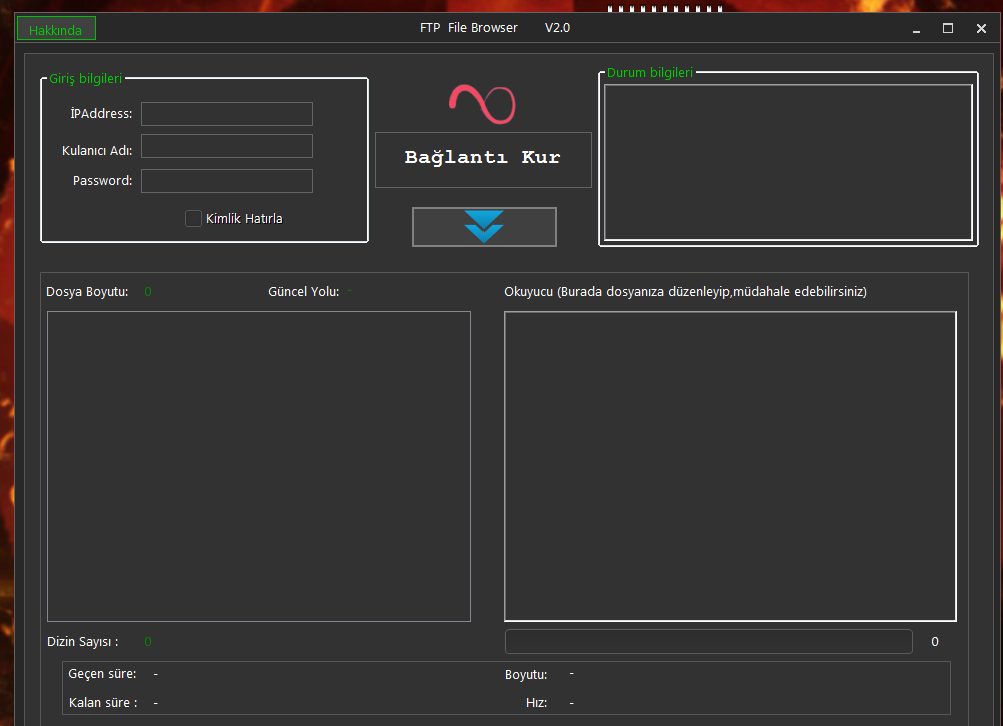
Task: Click the İPAddress input field
Action: click(227, 114)
